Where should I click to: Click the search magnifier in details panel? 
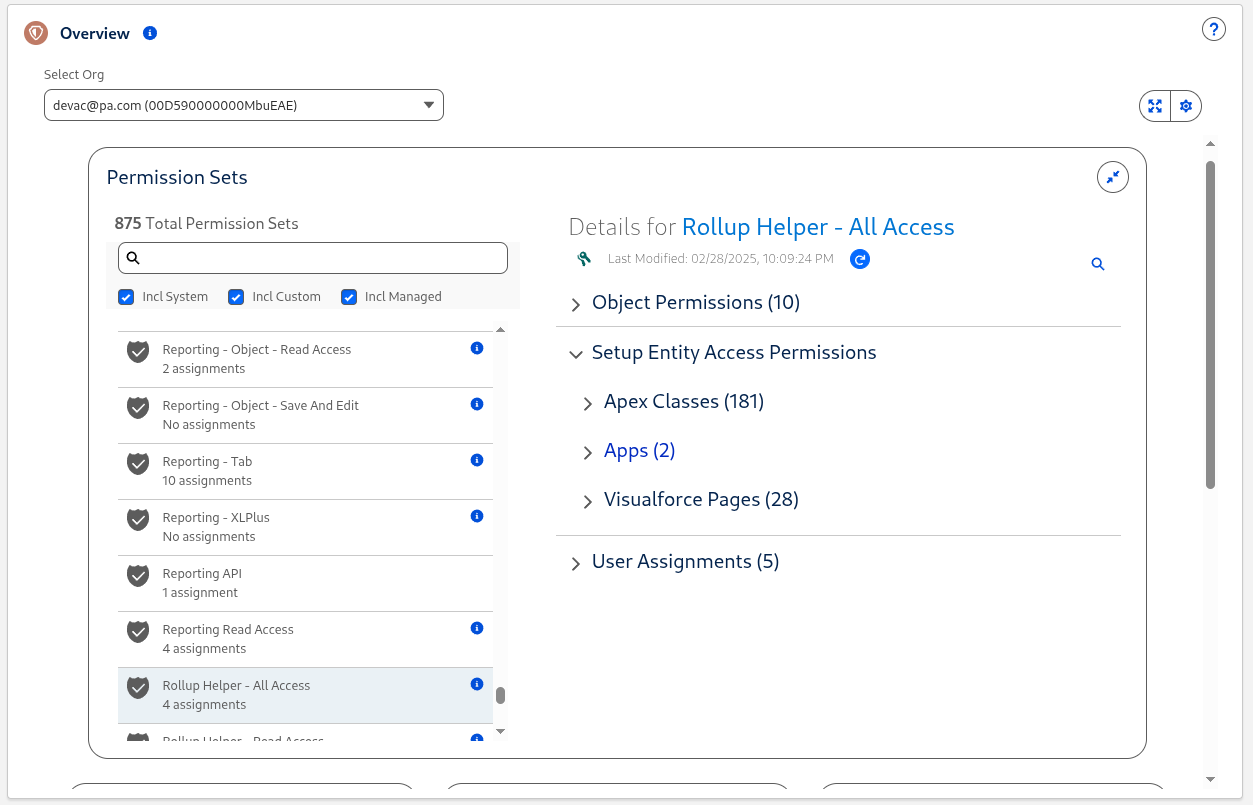click(1098, 264)
